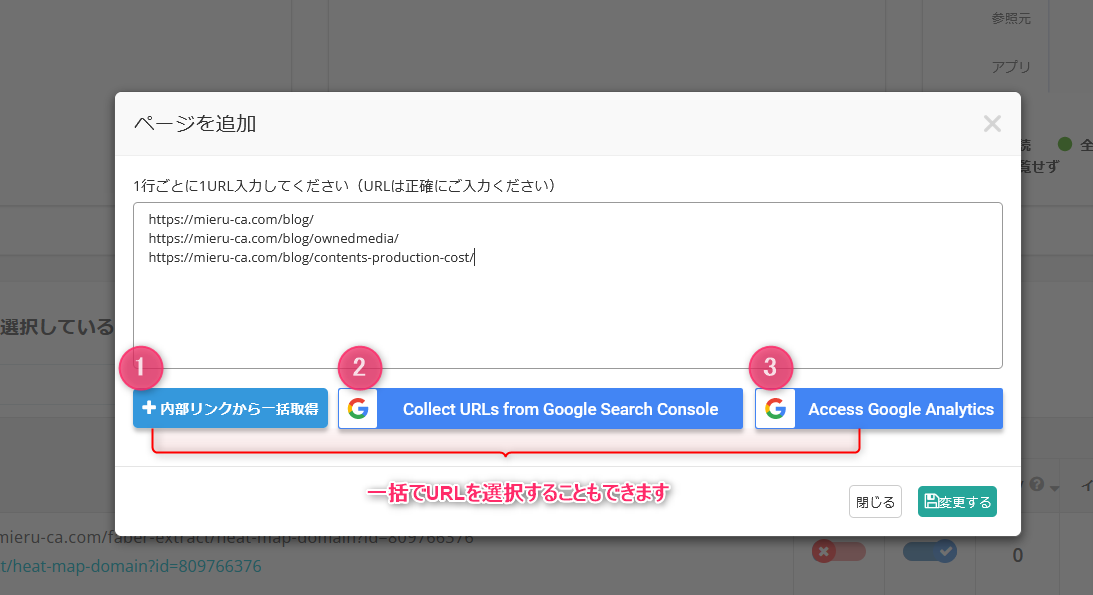Viewport: 1093px width, 595px height.
Task: Click the Access Google Analytics button
Action: click(900, 408)
